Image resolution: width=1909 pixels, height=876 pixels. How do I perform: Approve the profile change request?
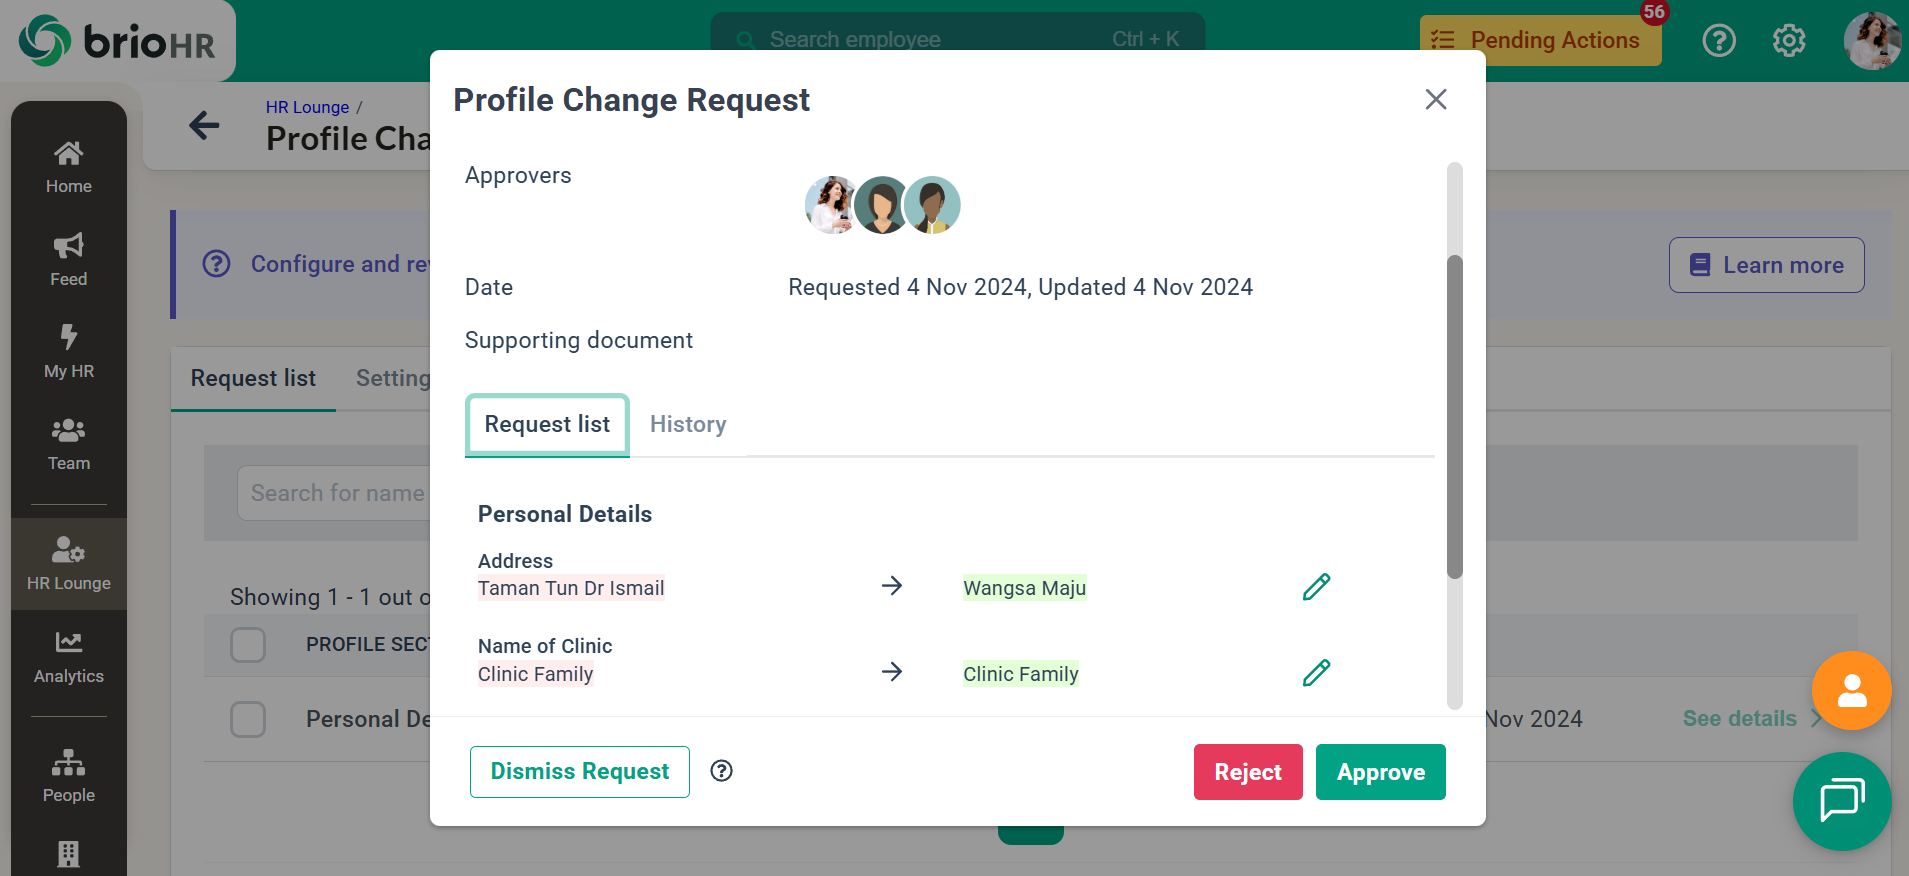pos(1380,772)
